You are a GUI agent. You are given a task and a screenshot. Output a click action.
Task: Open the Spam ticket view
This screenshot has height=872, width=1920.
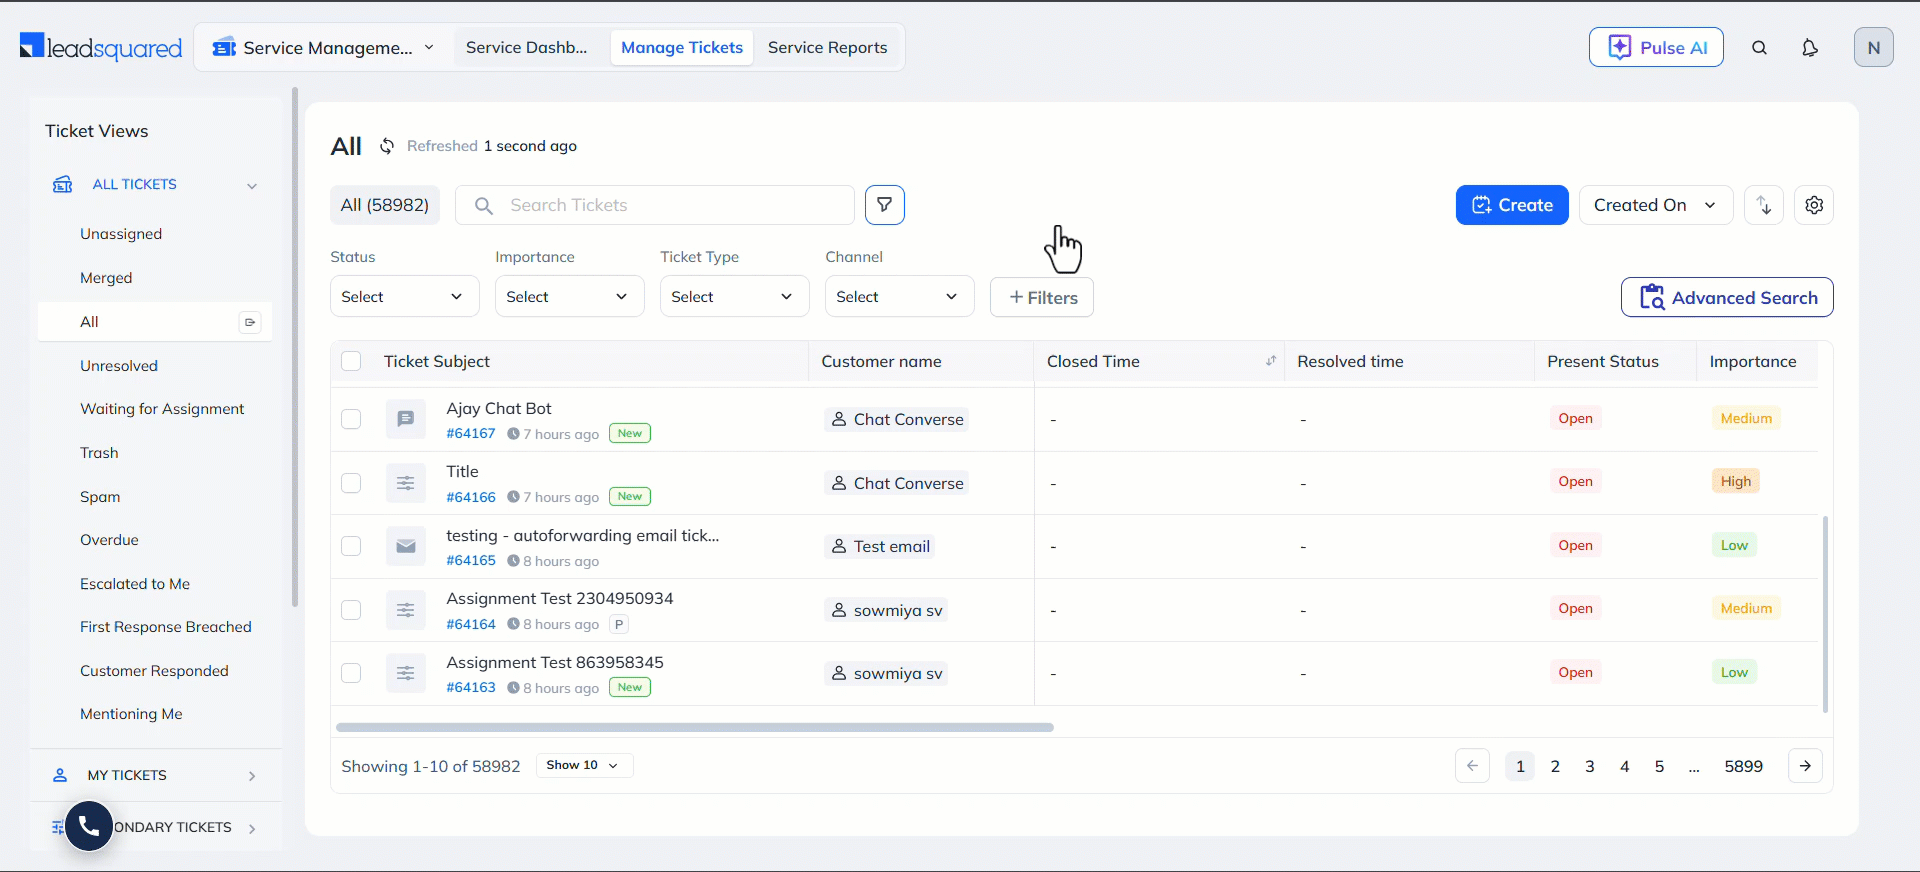point(100,497)
